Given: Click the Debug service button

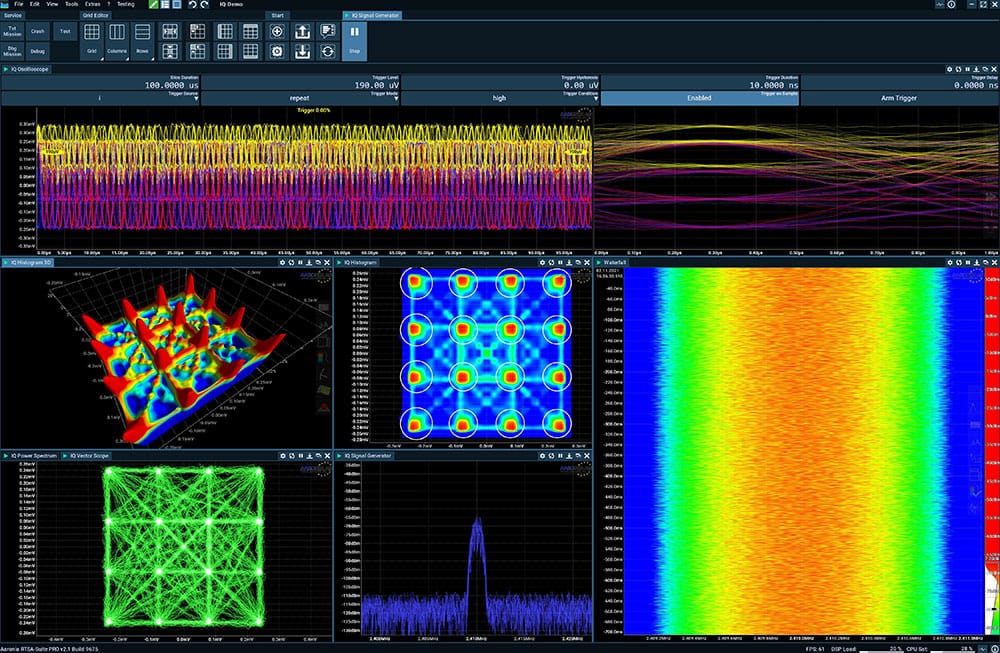Looking at the screenshot, I should 38,49.
